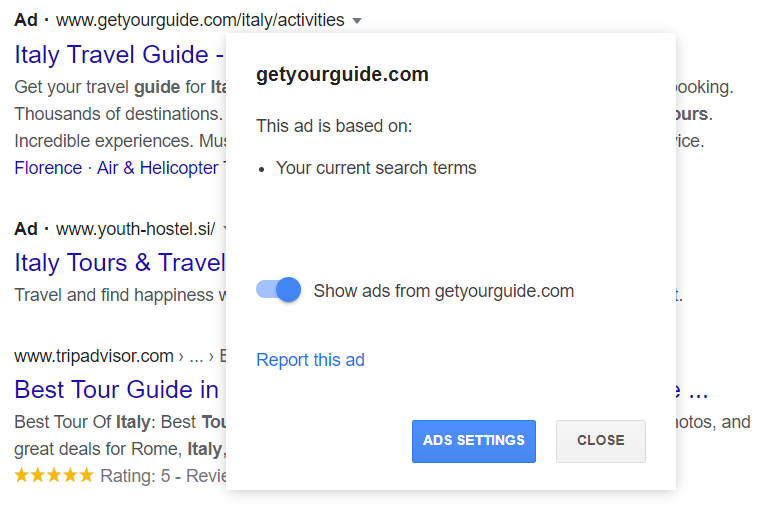Click the Ad label before getyourguide URL

tap(26, 20)
